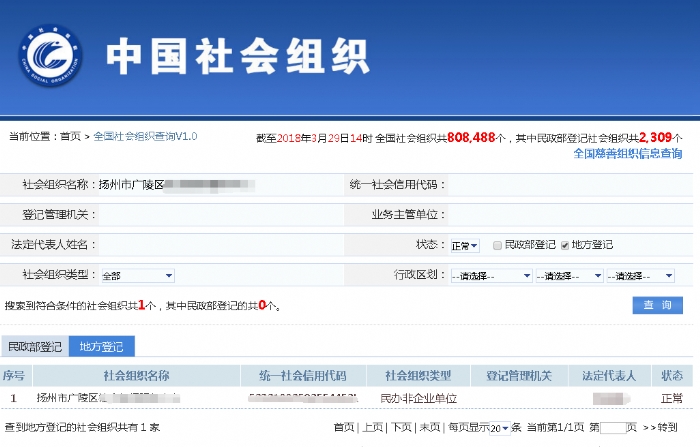Expand the 社会组织类型 dropdown
Screen dimensions: 700x447
(x=136, y=275)
